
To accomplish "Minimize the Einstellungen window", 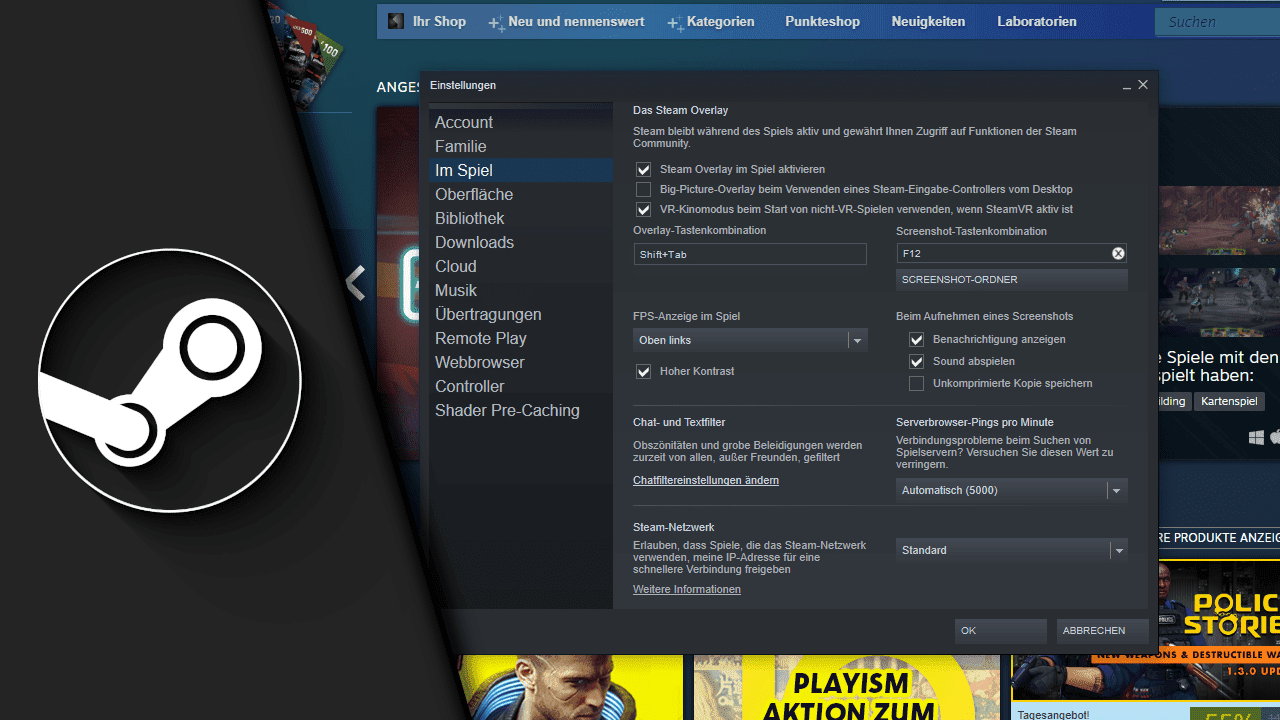I will tap(1127, 86).
